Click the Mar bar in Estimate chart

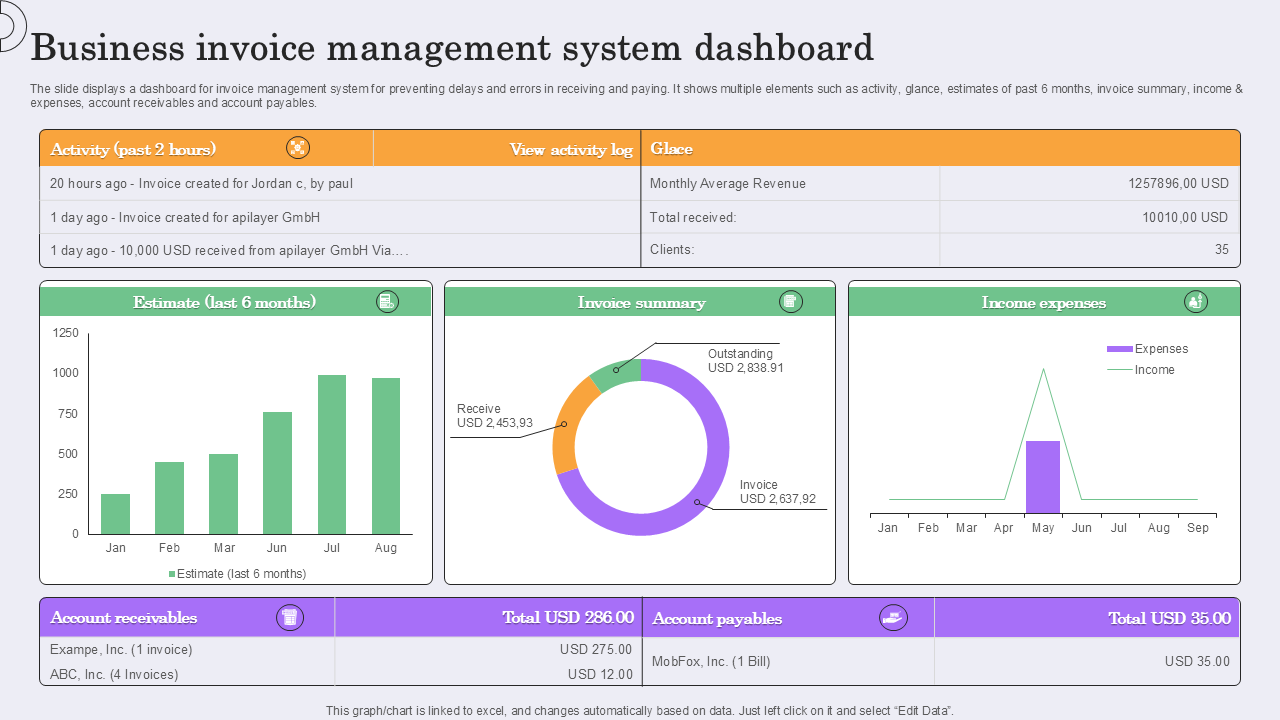[223, 494]
